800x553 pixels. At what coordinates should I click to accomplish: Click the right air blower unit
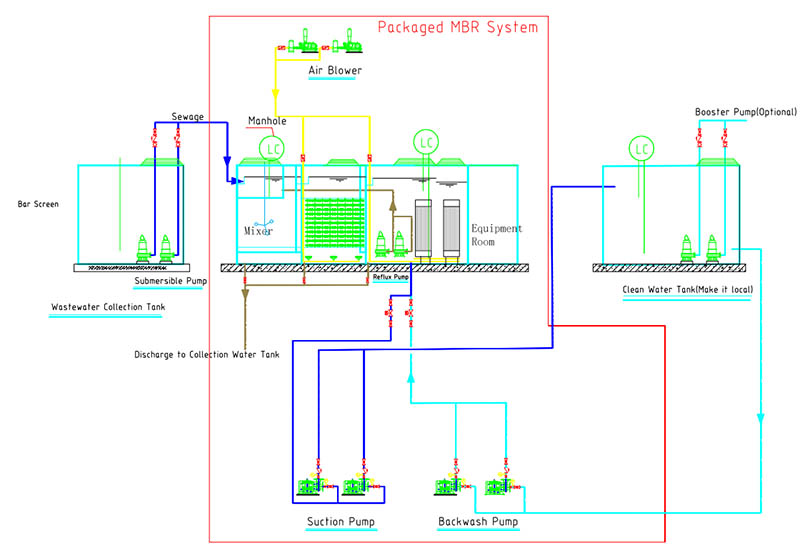point(349,45)
